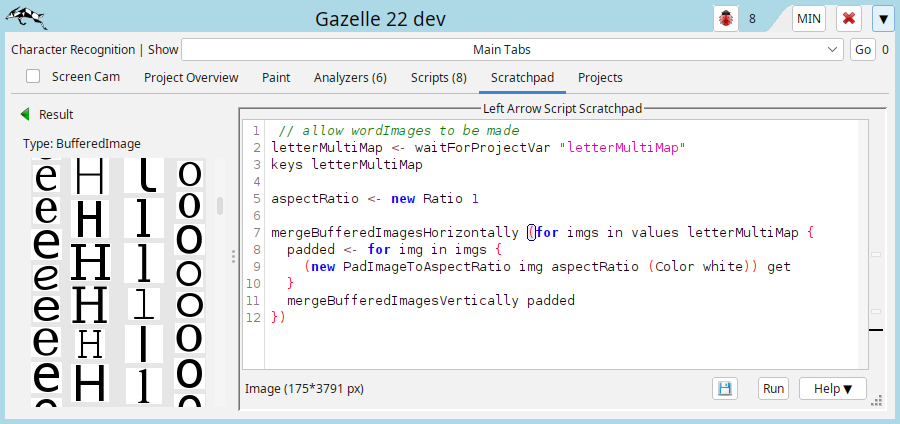The image size is (900, 424).
Task: Click the ladybug bug icon
Action: tap(726, 19)
